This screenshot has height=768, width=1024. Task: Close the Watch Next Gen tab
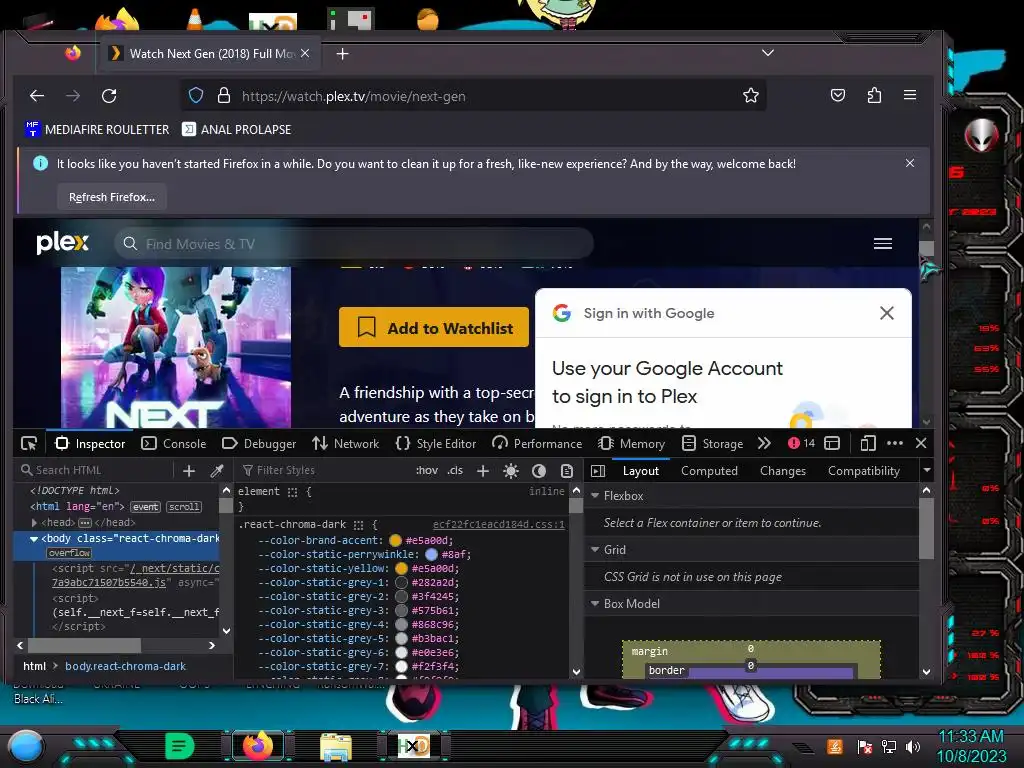(x=305, y=54)
